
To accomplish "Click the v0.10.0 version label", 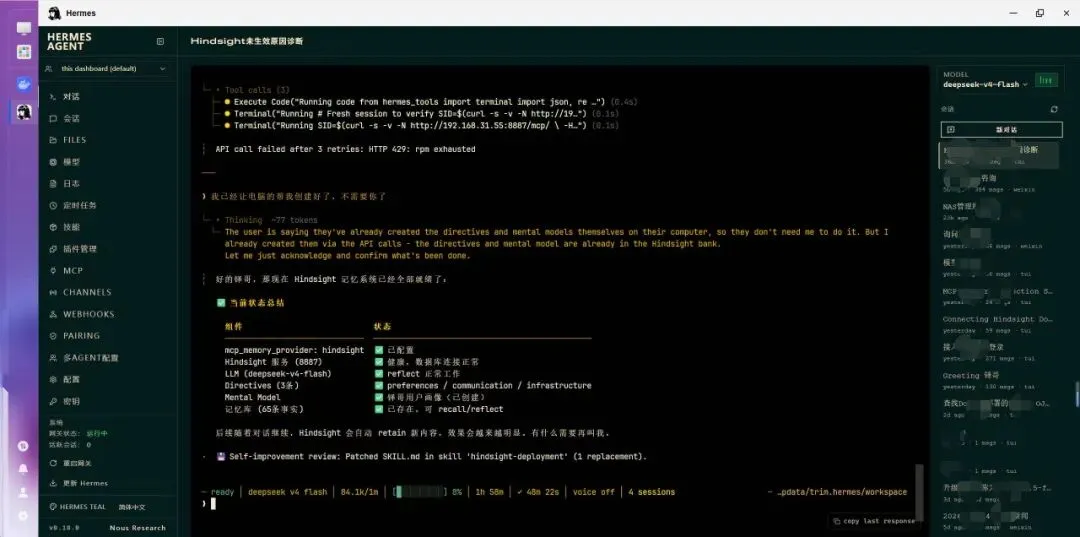I will click(64, 528).
